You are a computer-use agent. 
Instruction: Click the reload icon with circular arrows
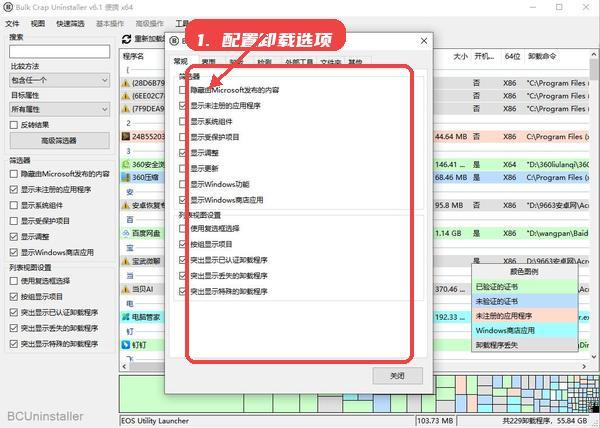[126, 39]
